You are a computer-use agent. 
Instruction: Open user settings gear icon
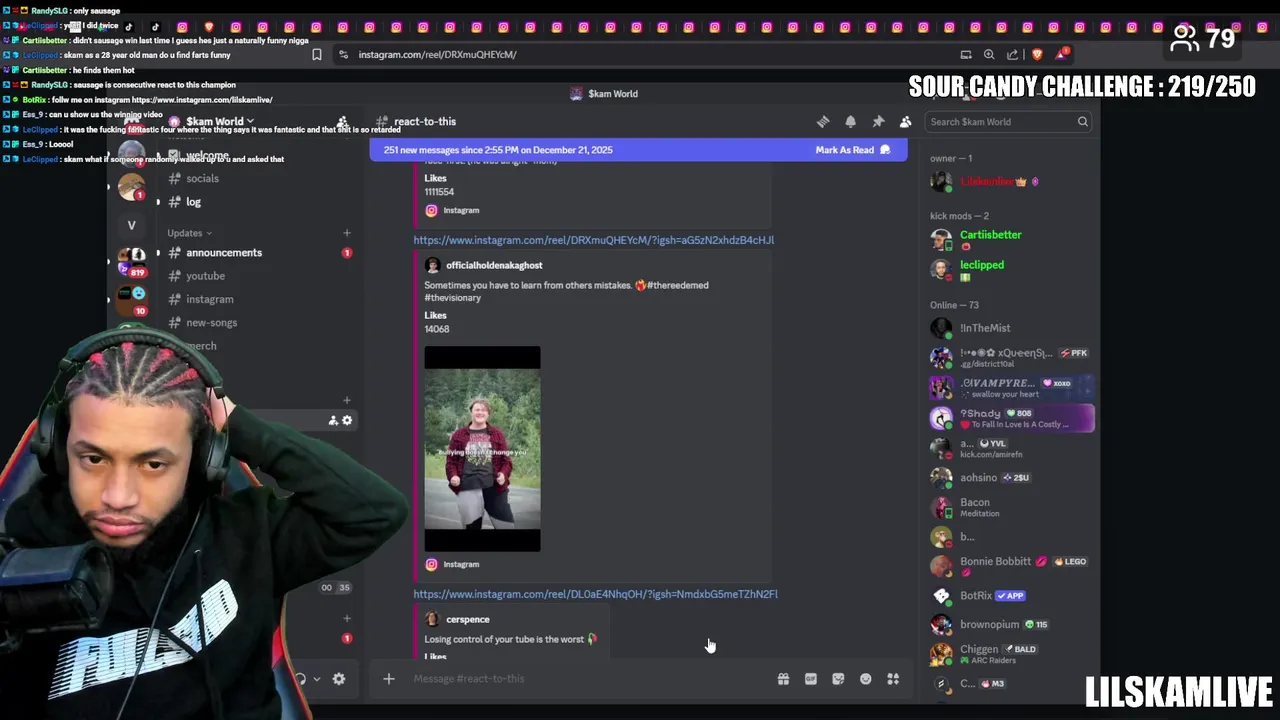point(339,679)
